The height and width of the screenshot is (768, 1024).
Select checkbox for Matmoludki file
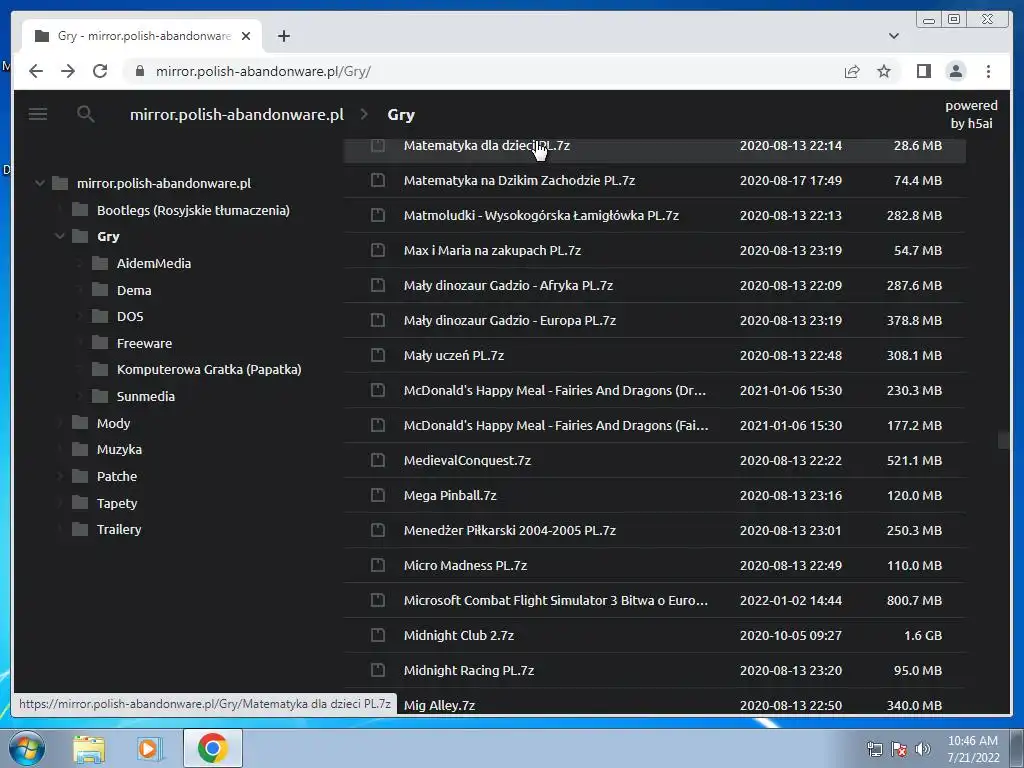[377, 215]
